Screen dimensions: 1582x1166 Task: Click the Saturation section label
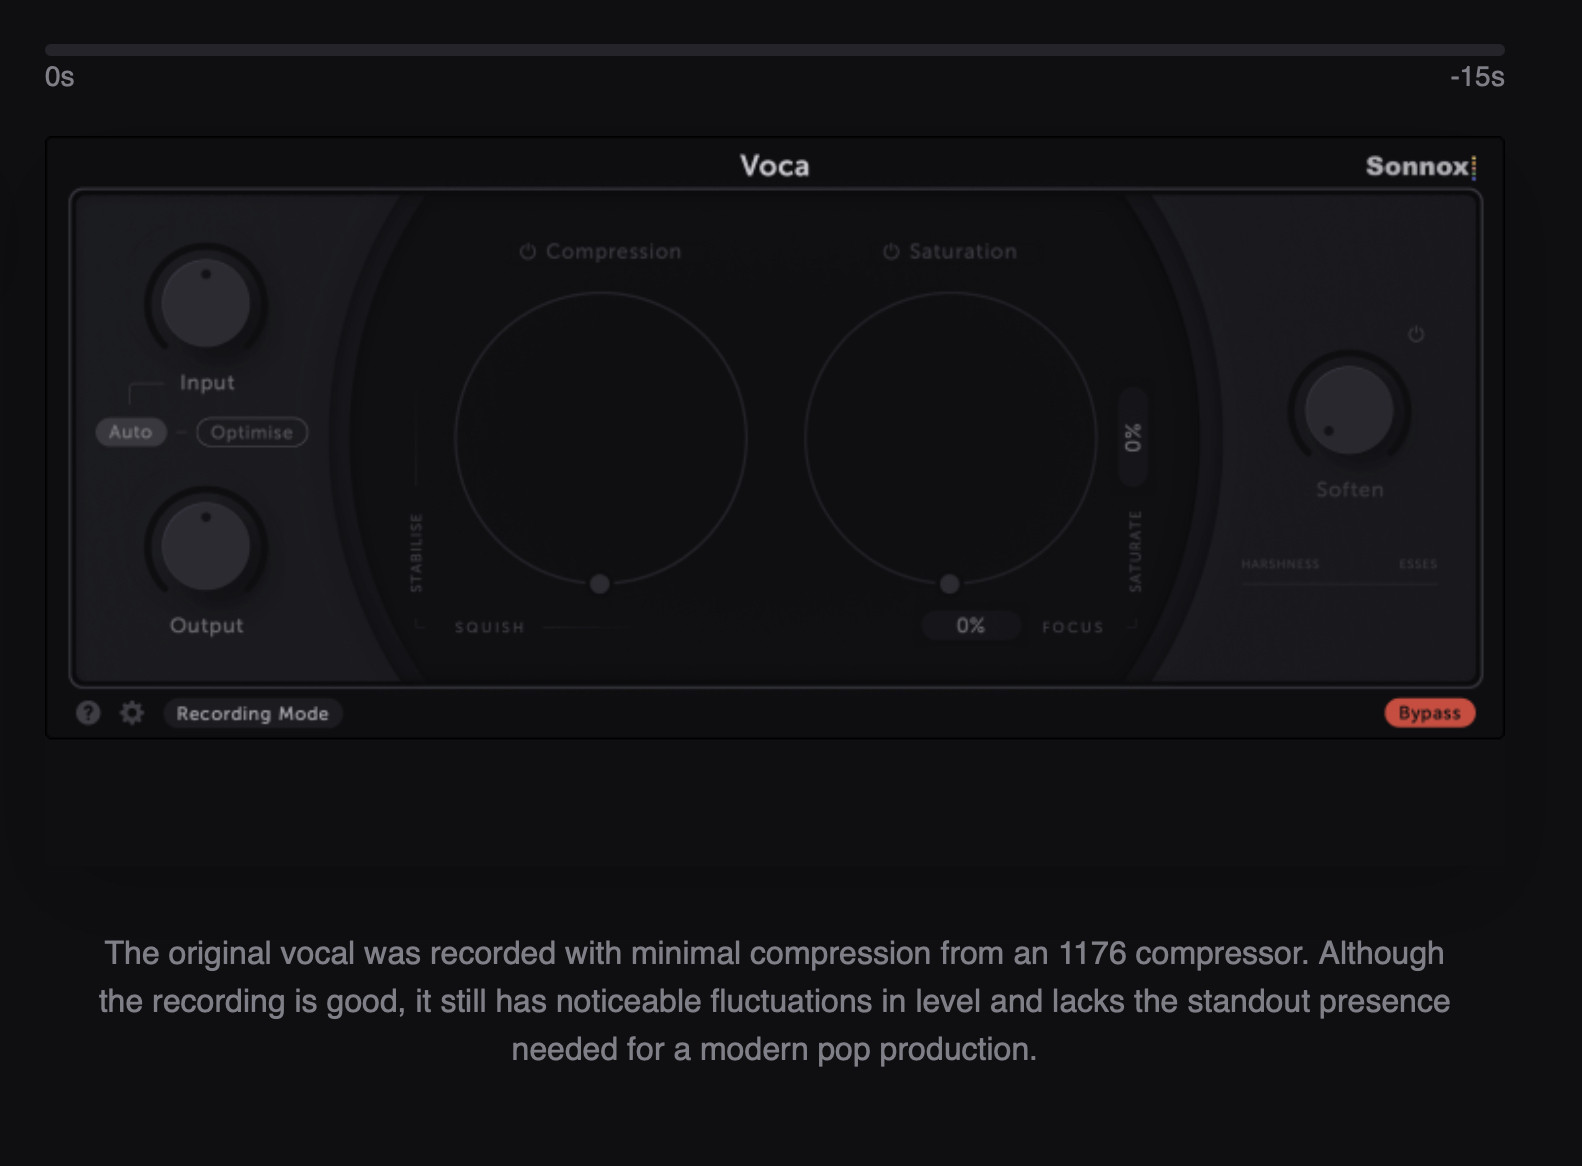click(963, 252)
